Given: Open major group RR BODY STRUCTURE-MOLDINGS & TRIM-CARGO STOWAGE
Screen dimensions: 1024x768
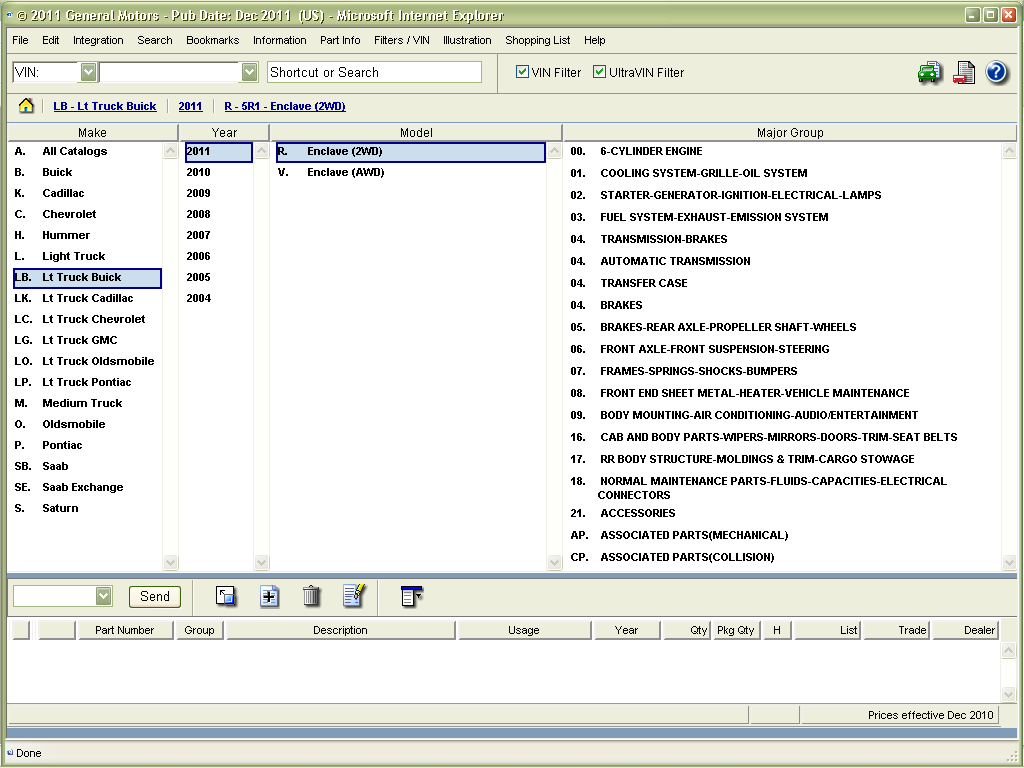Looking at the screenshot, I should 757,459.
